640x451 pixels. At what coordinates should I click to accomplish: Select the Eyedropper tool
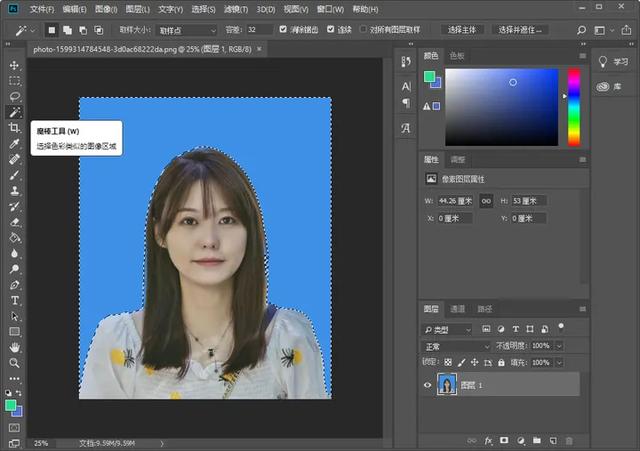coord(14,143)
